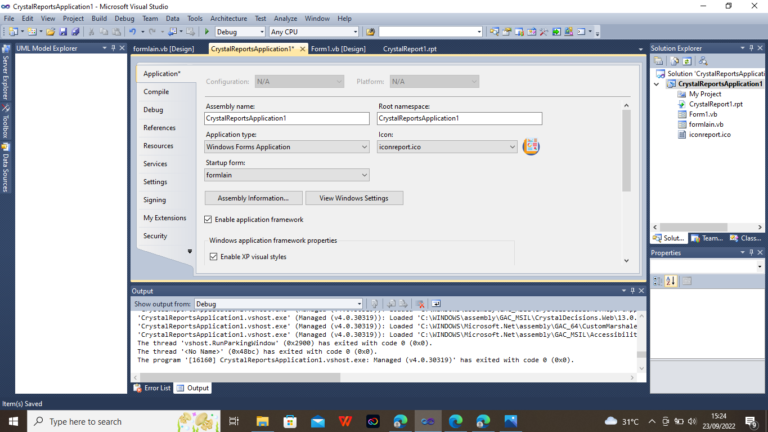This screenshot has height=432, width=768.
Task: Click the Assembly Information button
Action: coord(253,198)
